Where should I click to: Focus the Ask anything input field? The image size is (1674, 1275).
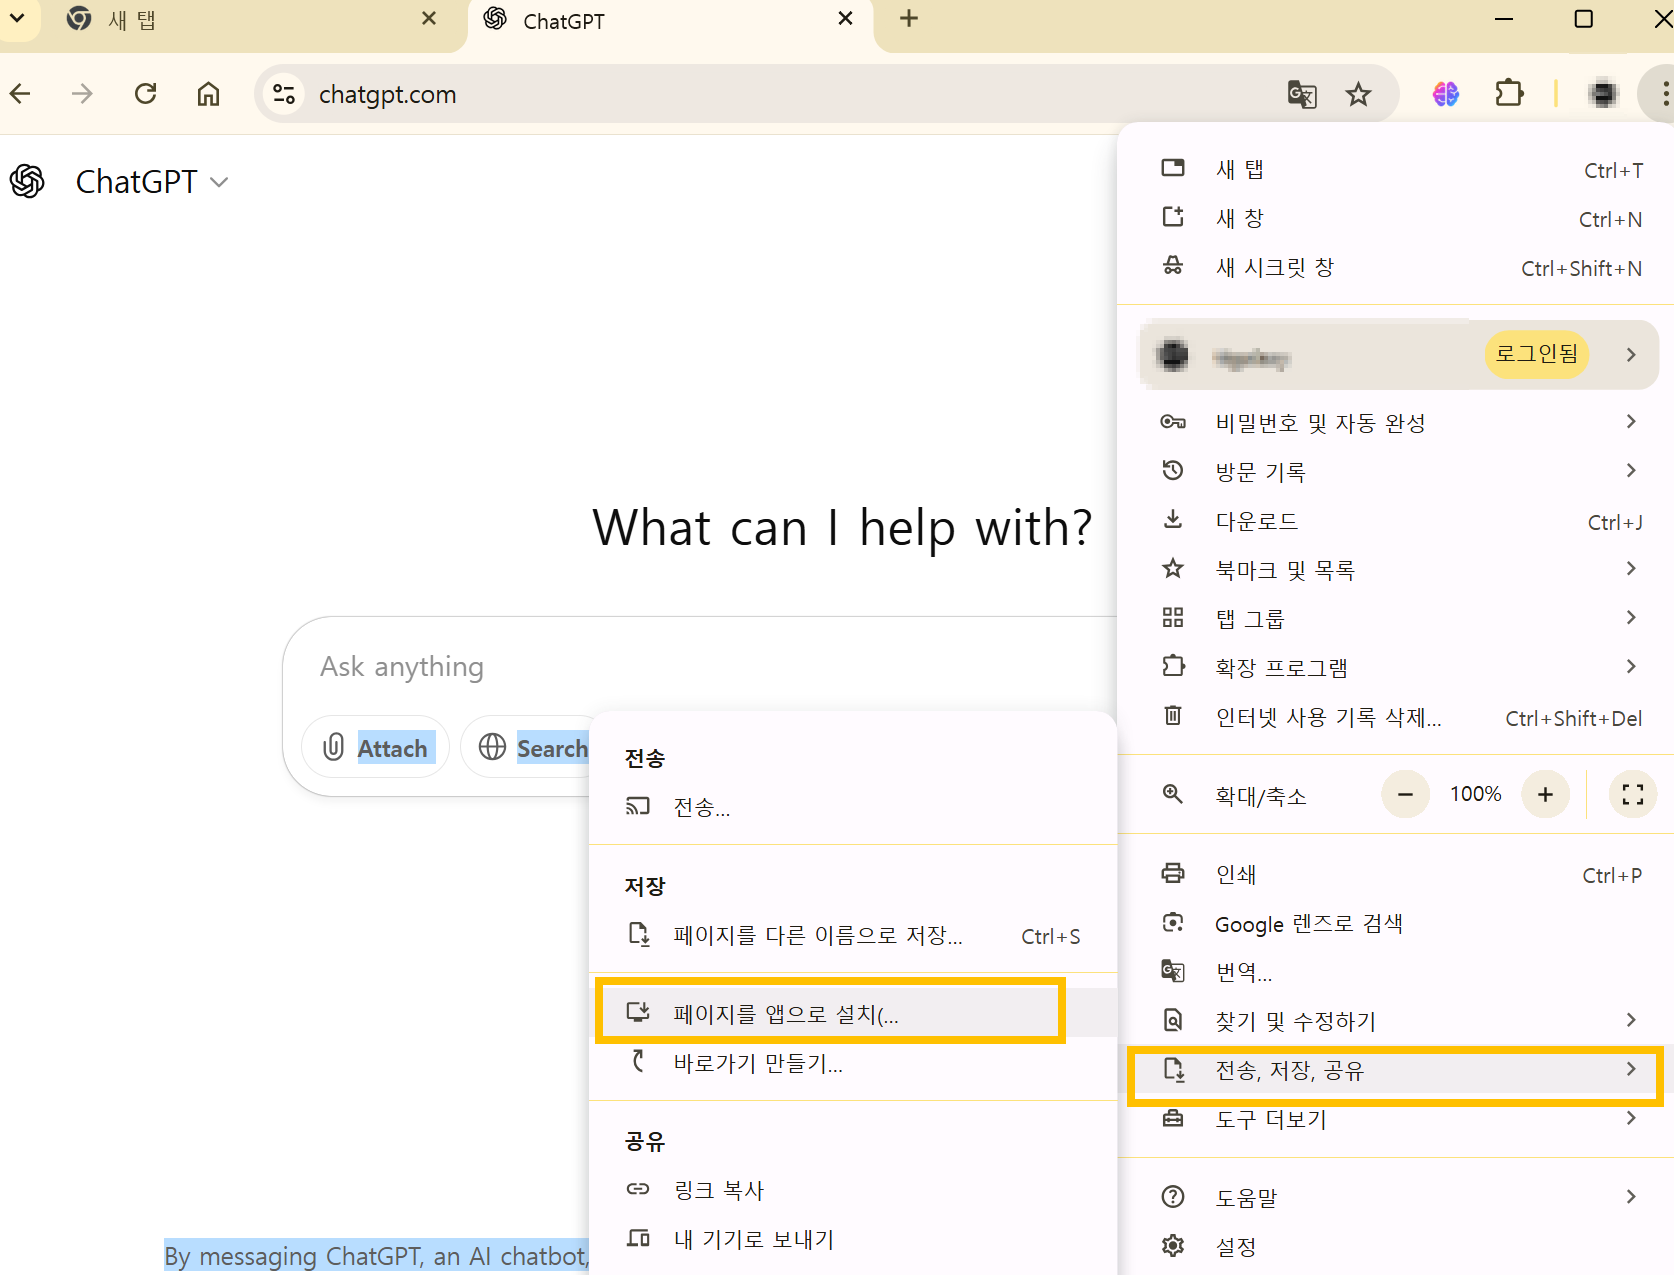[x=700, y=667]
